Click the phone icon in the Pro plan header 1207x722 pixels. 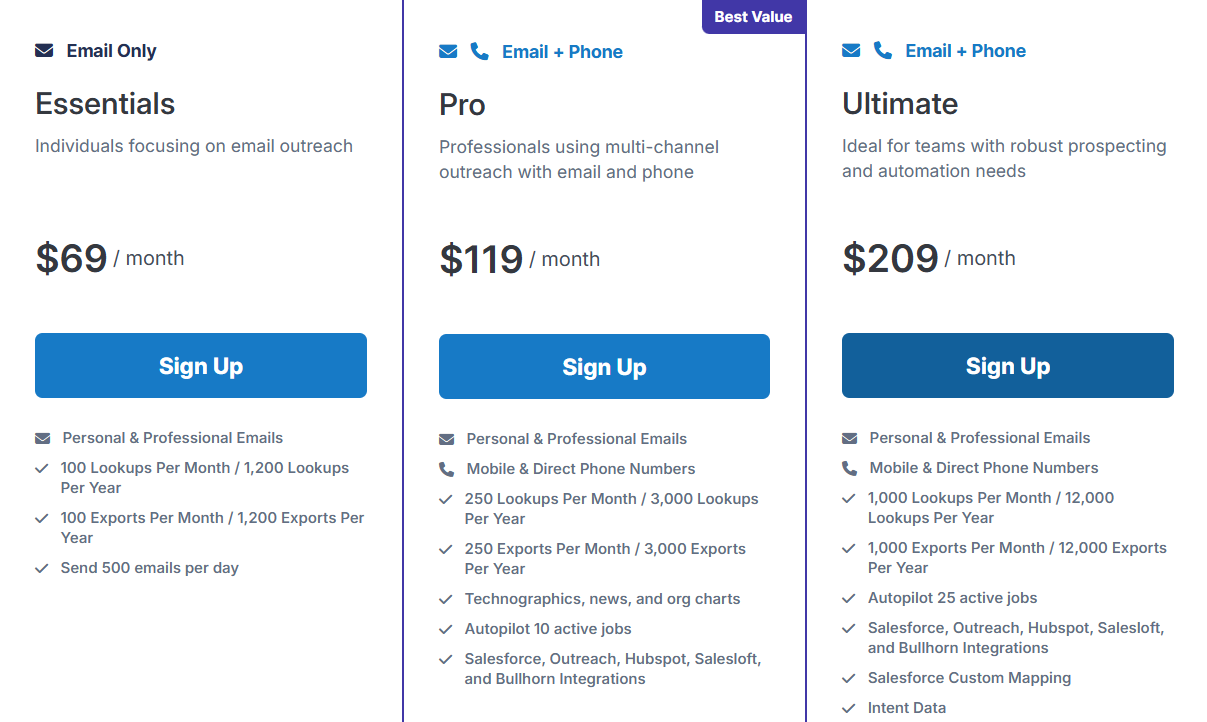coord(478,50)
